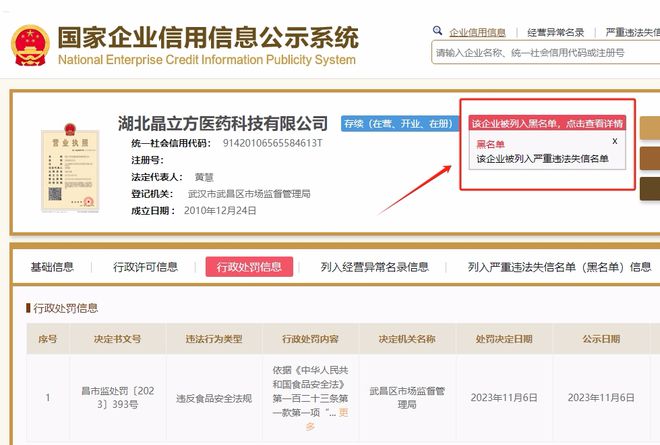Click credit code 91420106565584613T
Screen dimensions: 660x445
click(x=272, y=143)
